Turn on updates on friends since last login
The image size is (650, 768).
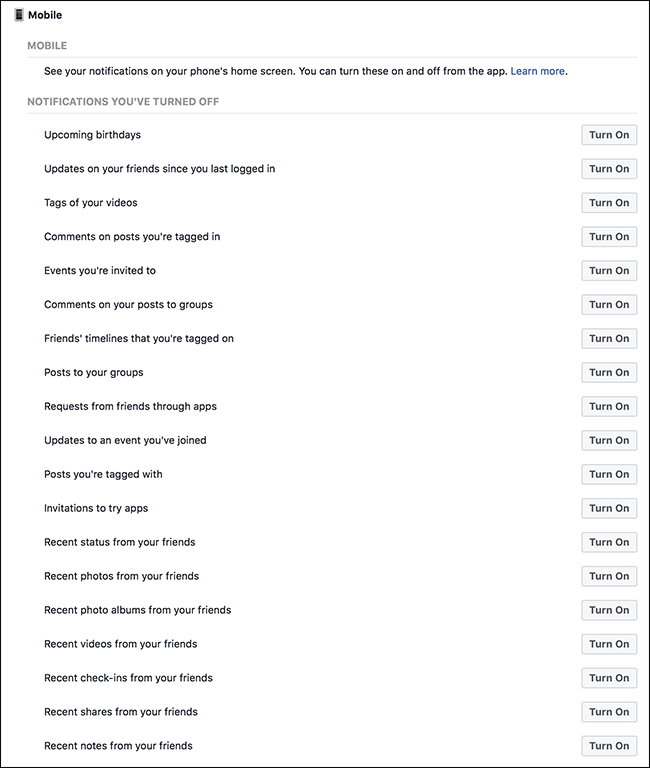pos(609,169)
